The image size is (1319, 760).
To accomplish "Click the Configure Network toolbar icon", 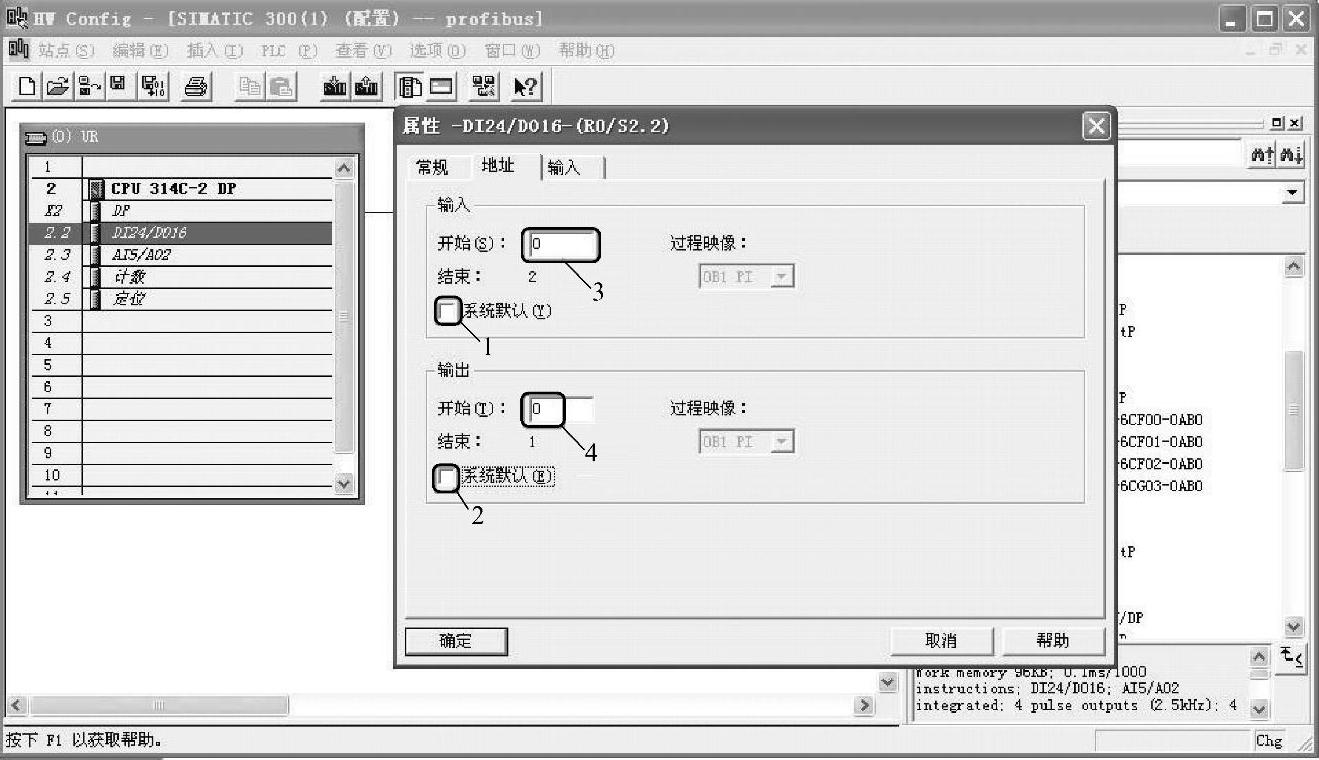I will pos(485,88).
